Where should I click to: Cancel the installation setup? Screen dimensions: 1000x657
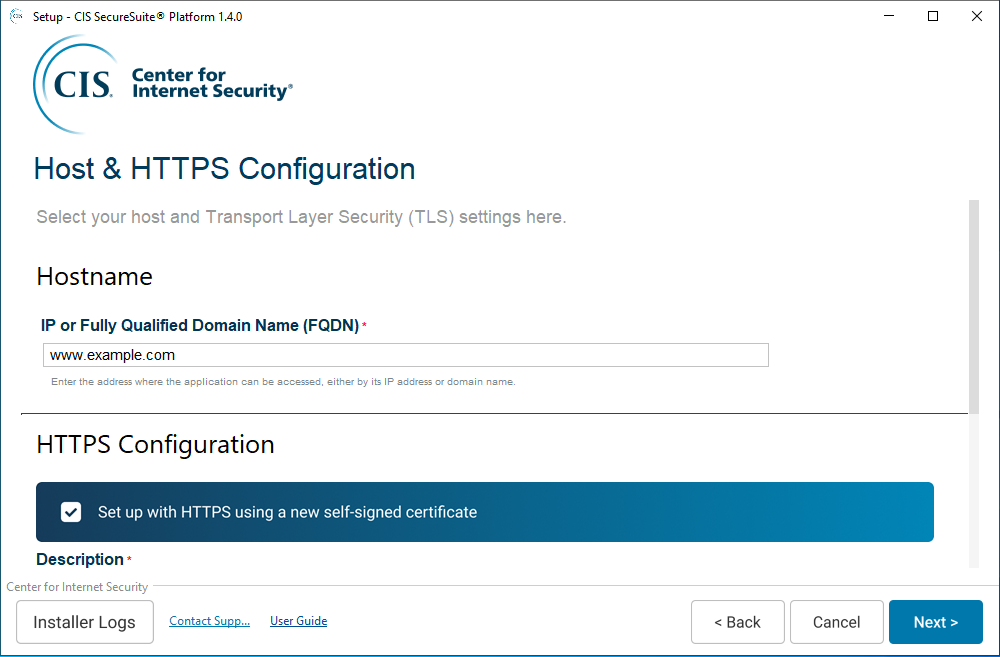click(836, 622)
